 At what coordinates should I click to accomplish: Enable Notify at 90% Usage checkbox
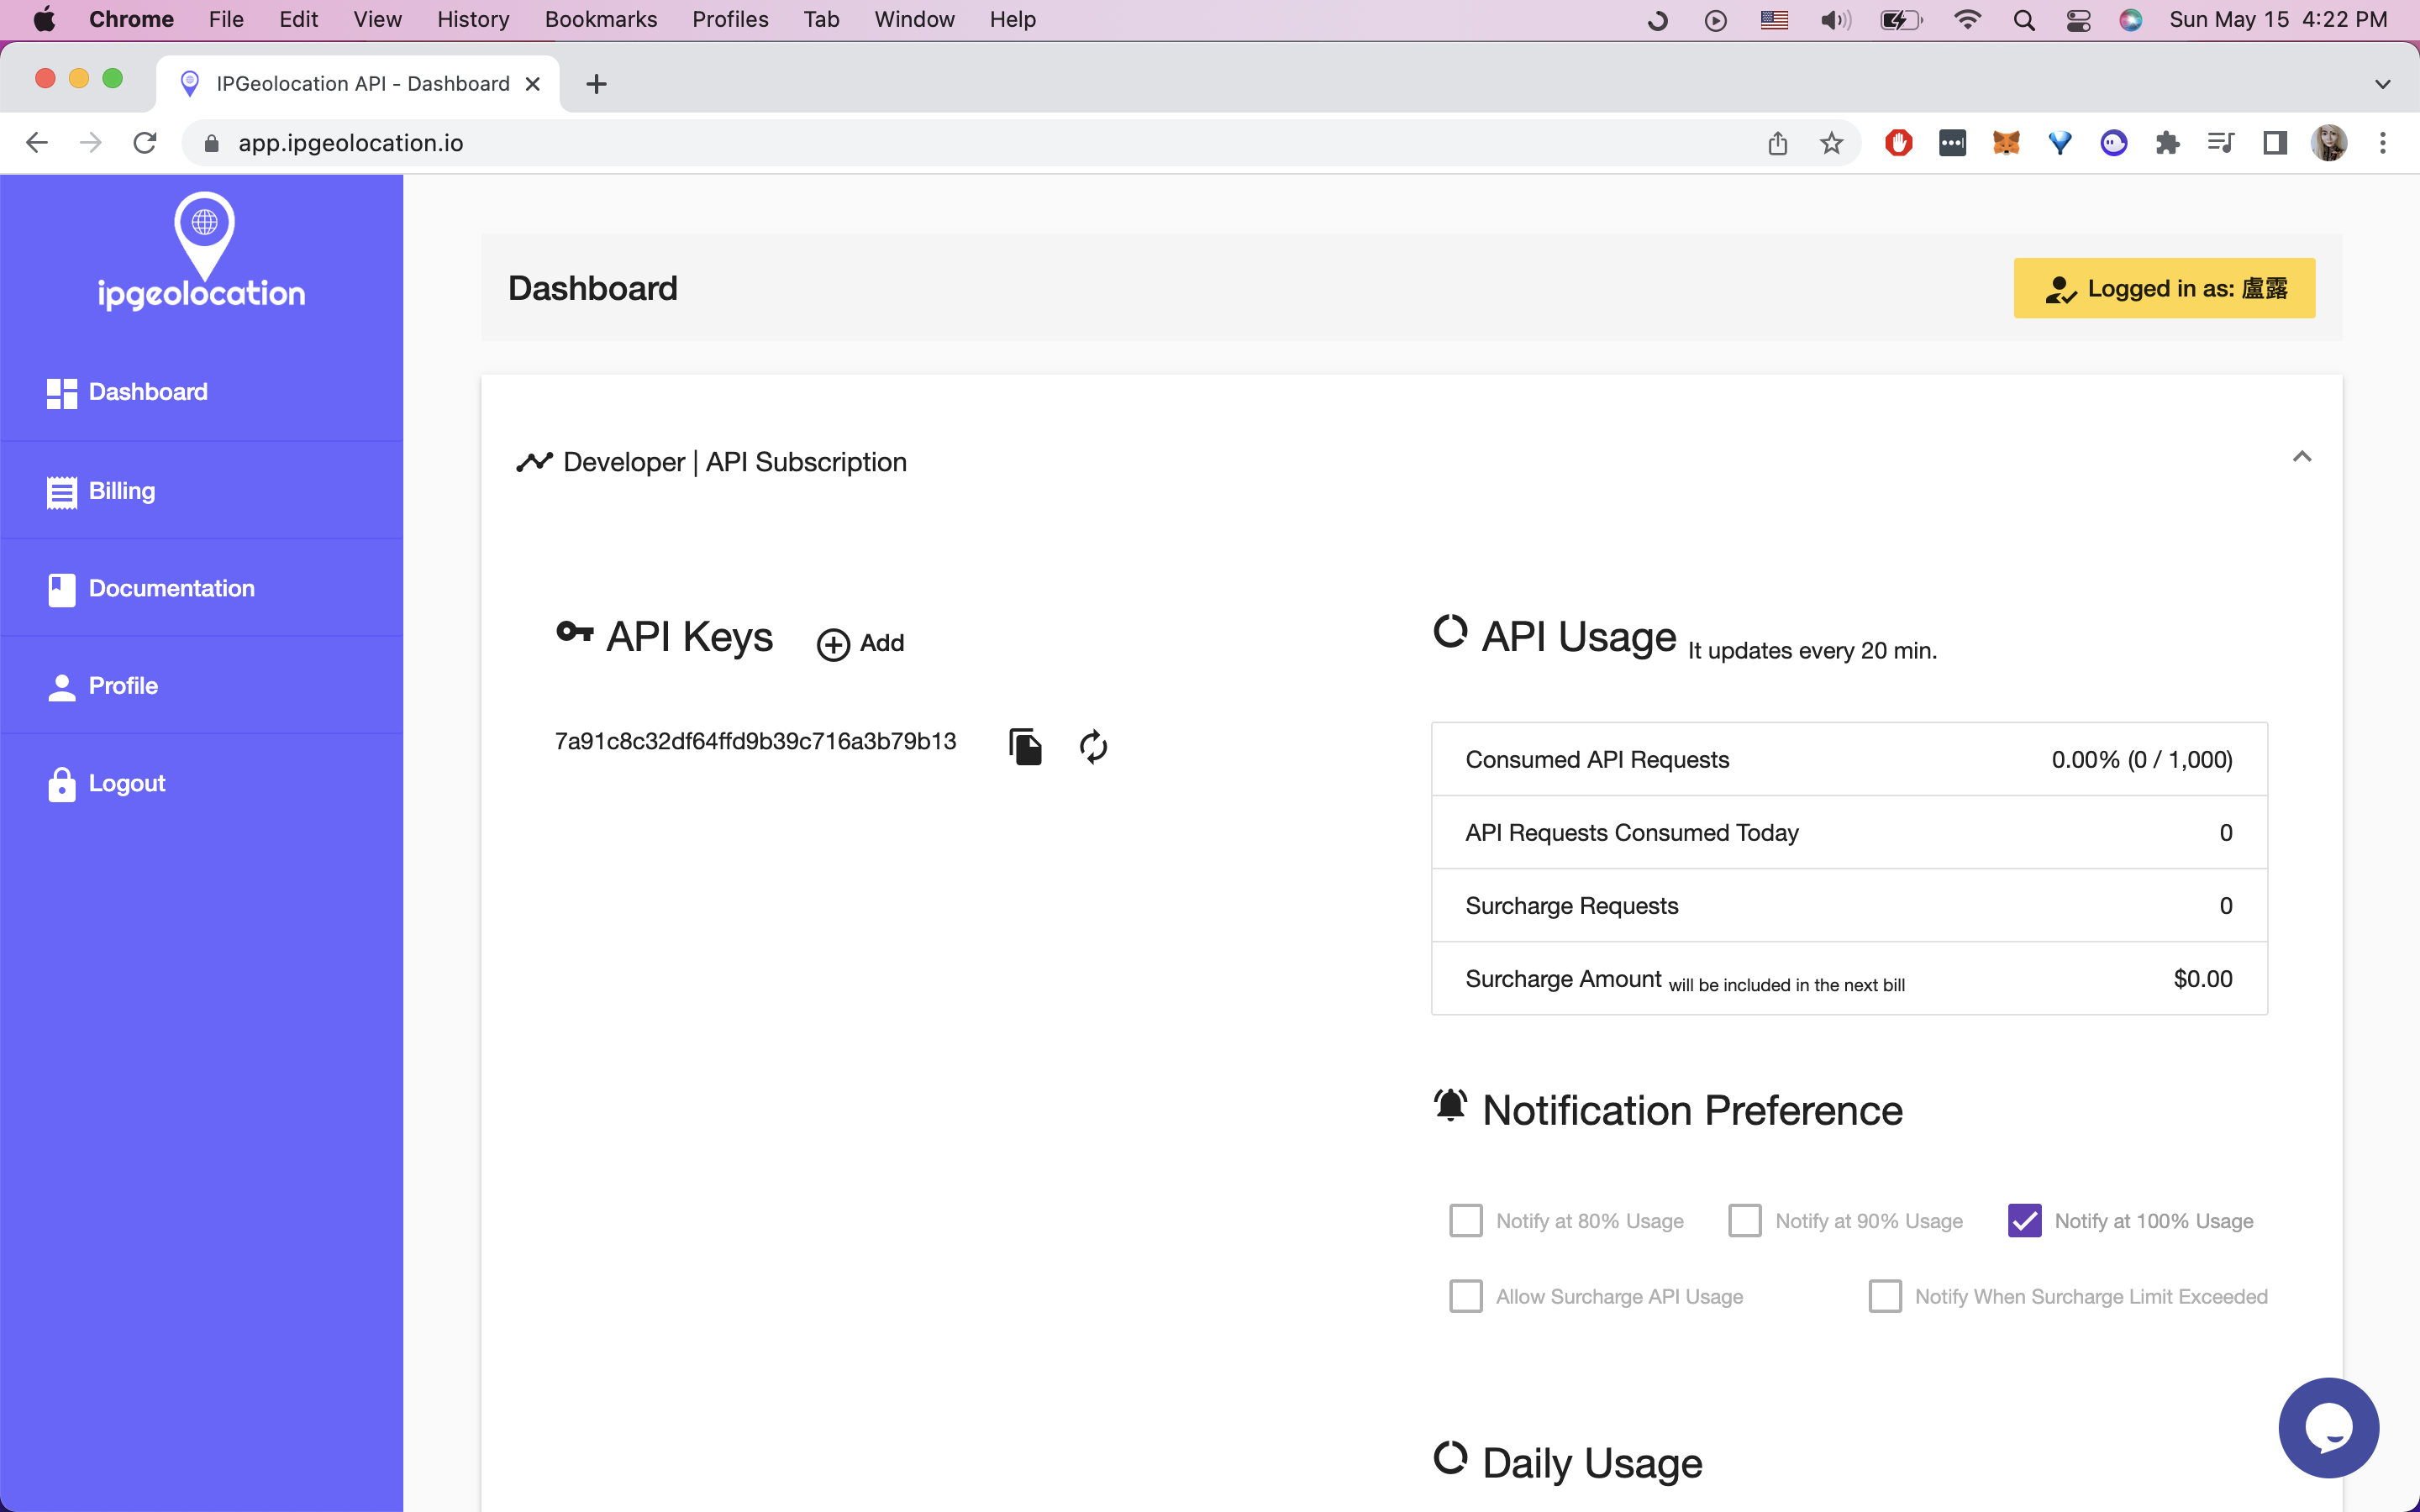pos(1745,1221)
